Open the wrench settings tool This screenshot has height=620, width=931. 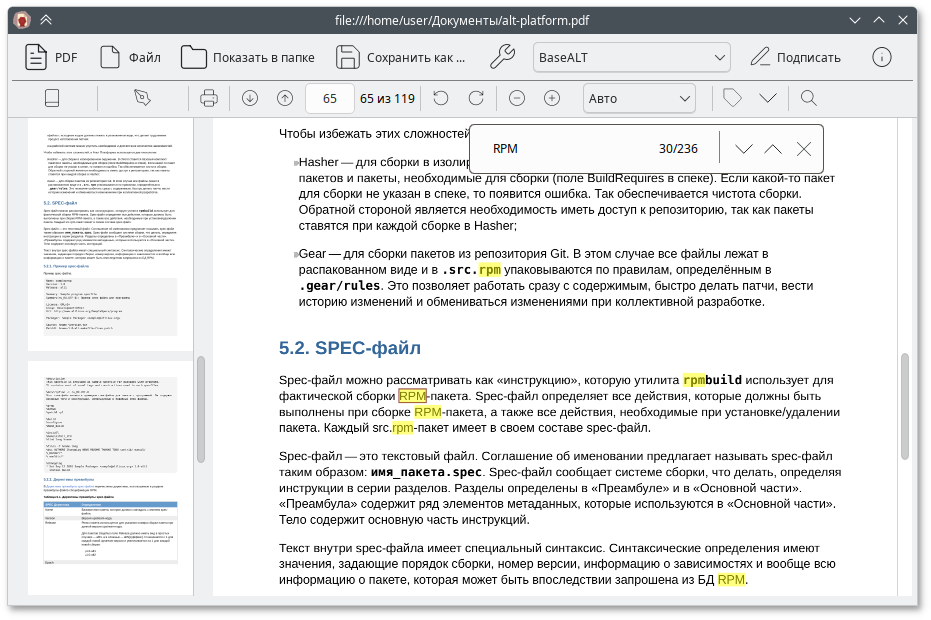coord(502,57)
